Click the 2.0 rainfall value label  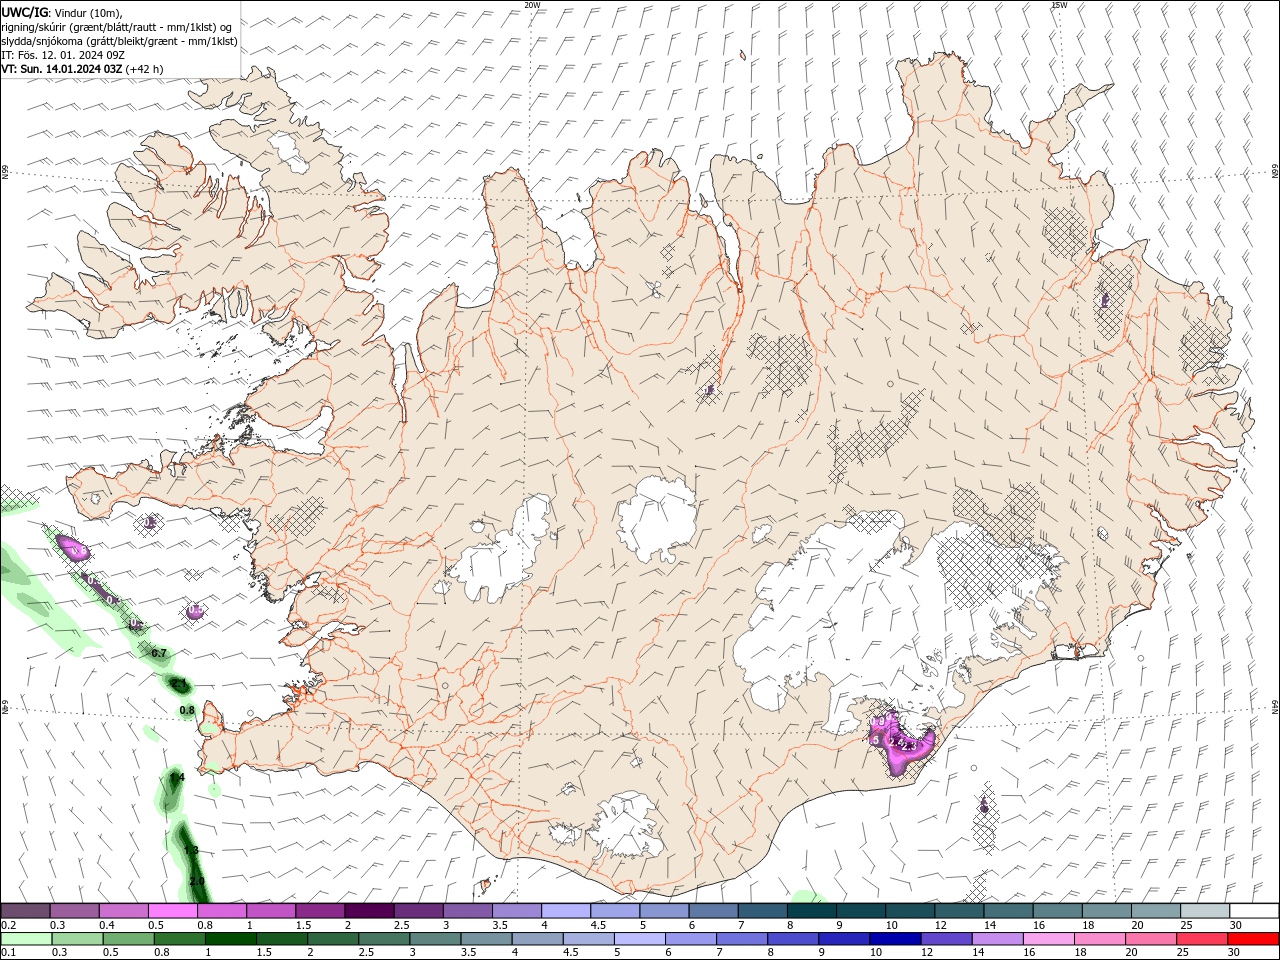[197, 881]
